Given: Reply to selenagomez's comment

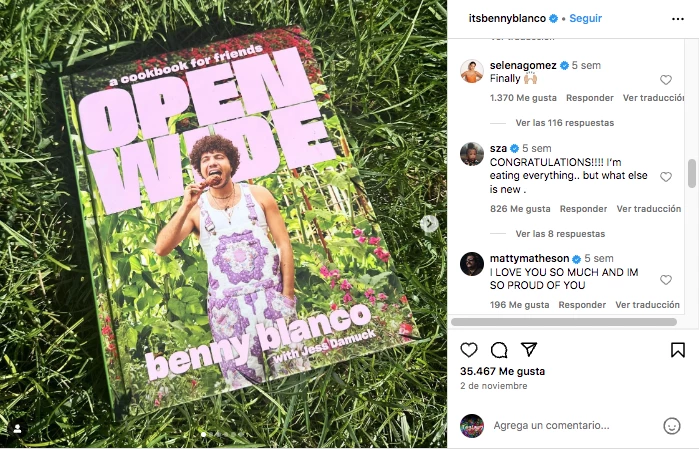Looking at the screenshot, I should tap(590, 98).
